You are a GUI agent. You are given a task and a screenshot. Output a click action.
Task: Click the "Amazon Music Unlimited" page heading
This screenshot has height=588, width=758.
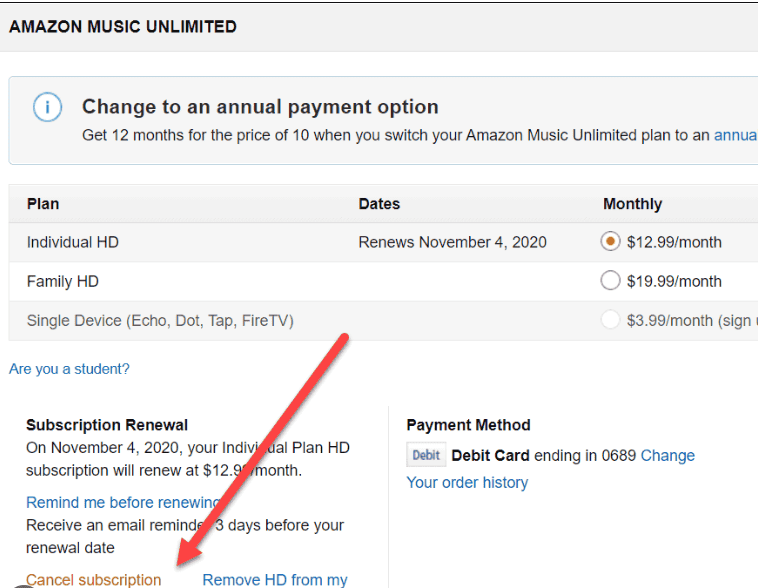pos(123,27)
